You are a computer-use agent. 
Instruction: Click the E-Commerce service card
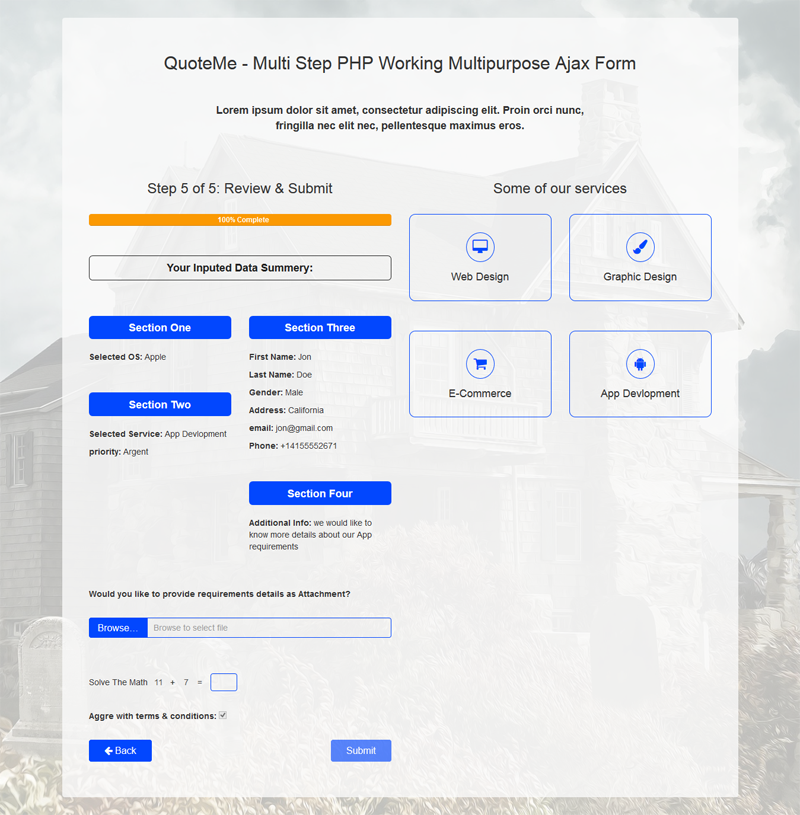pos(480,374)
